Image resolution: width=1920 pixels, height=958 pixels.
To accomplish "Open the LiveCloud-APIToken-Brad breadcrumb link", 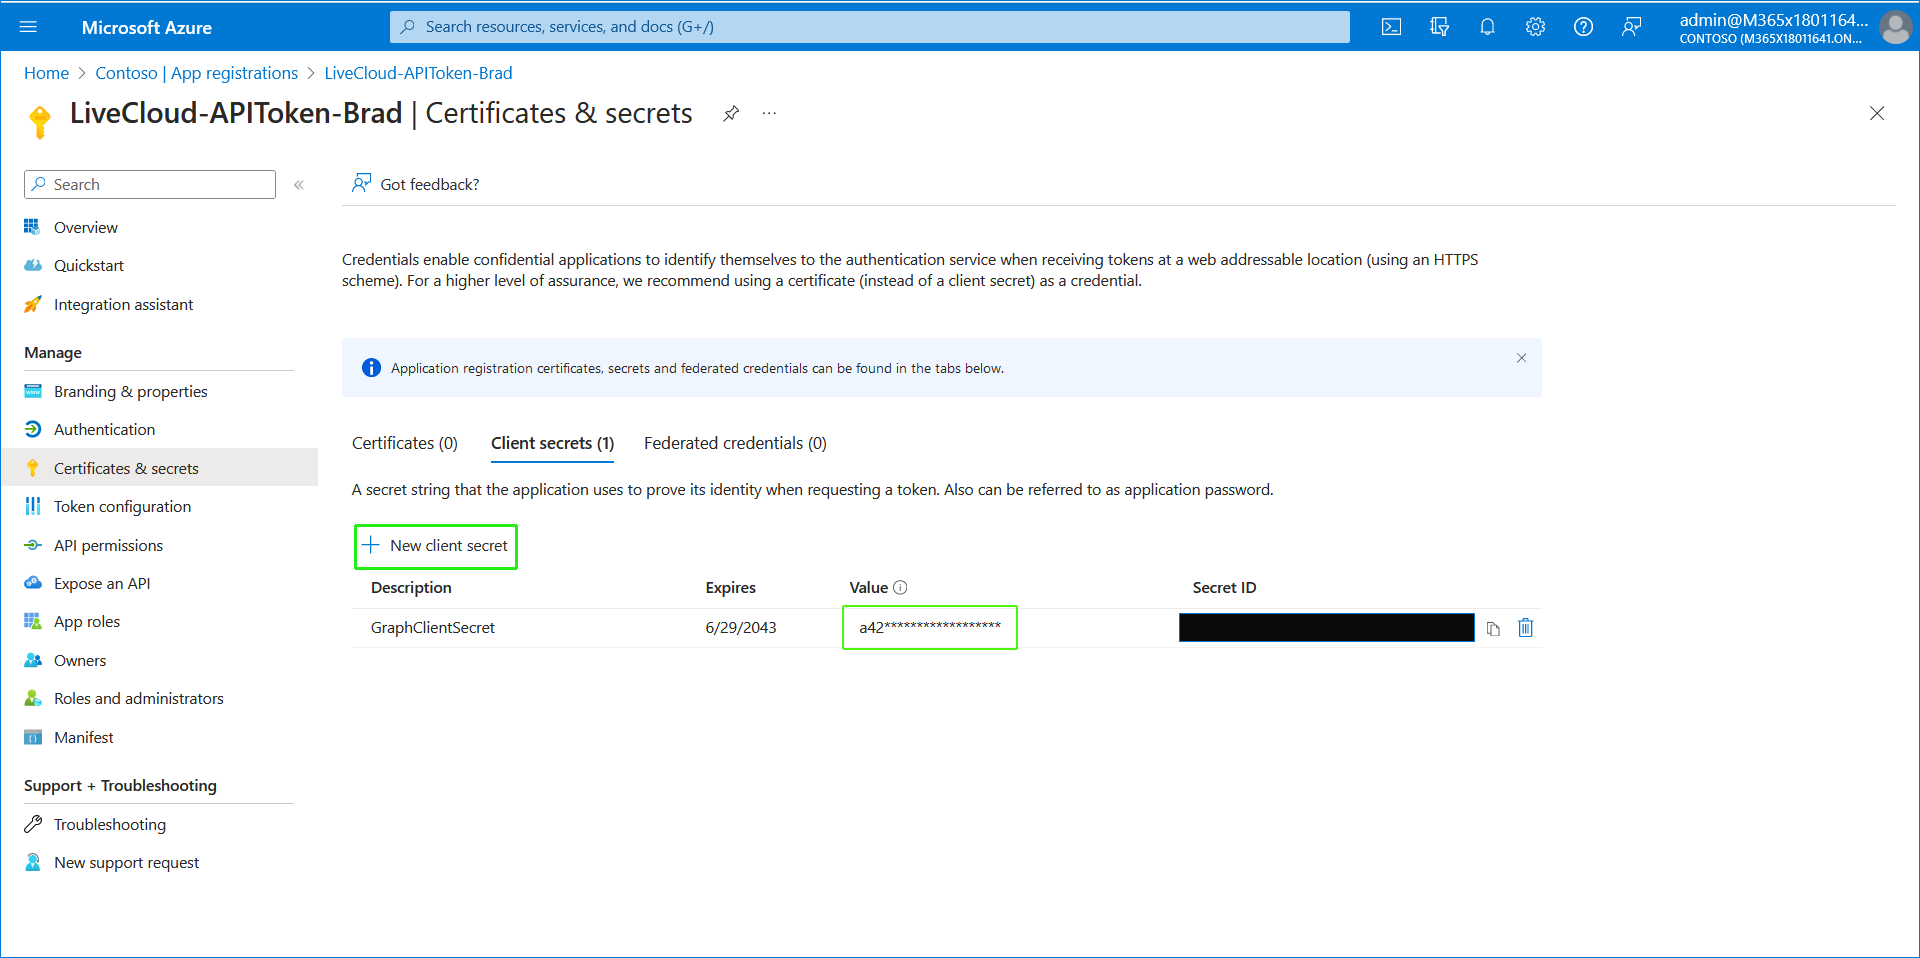I will click(418, 73).
